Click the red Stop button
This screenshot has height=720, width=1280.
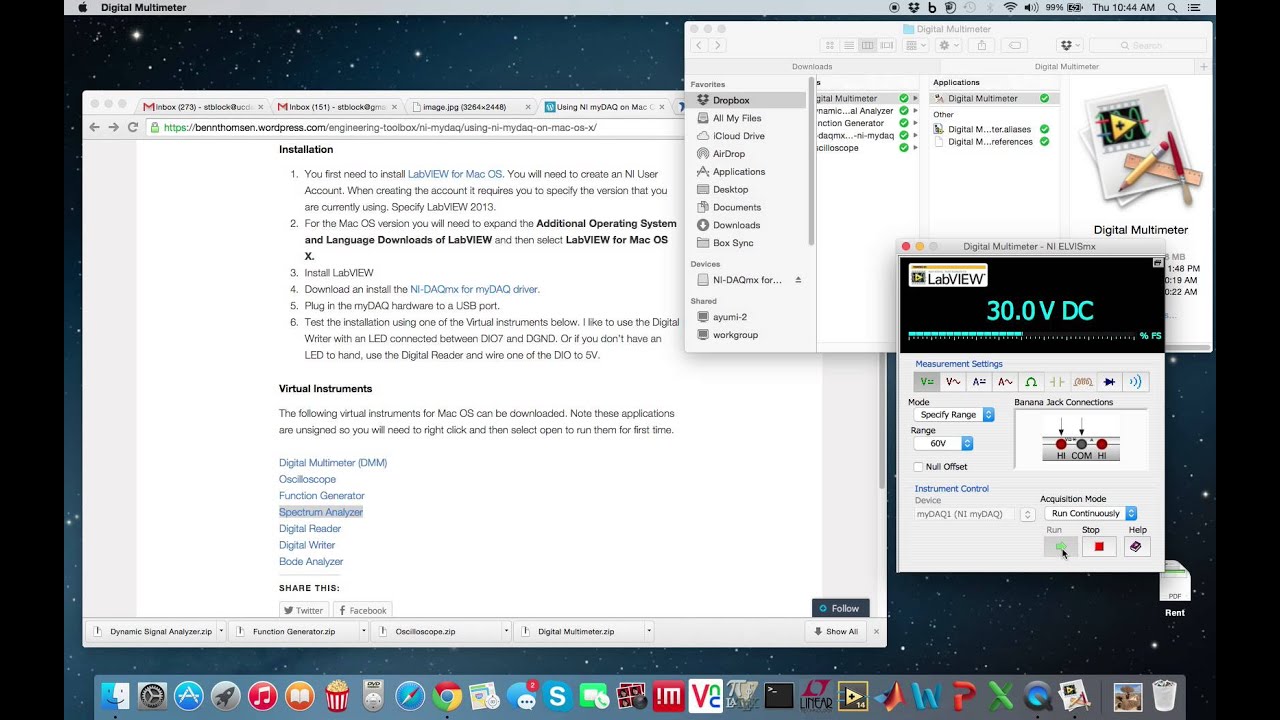point(1098,546)
